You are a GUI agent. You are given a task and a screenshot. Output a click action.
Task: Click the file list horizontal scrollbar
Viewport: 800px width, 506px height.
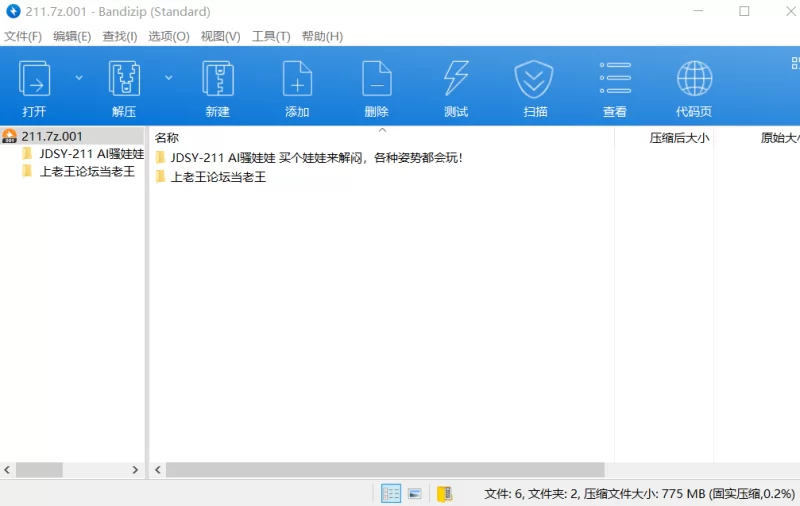pos(385,470)
